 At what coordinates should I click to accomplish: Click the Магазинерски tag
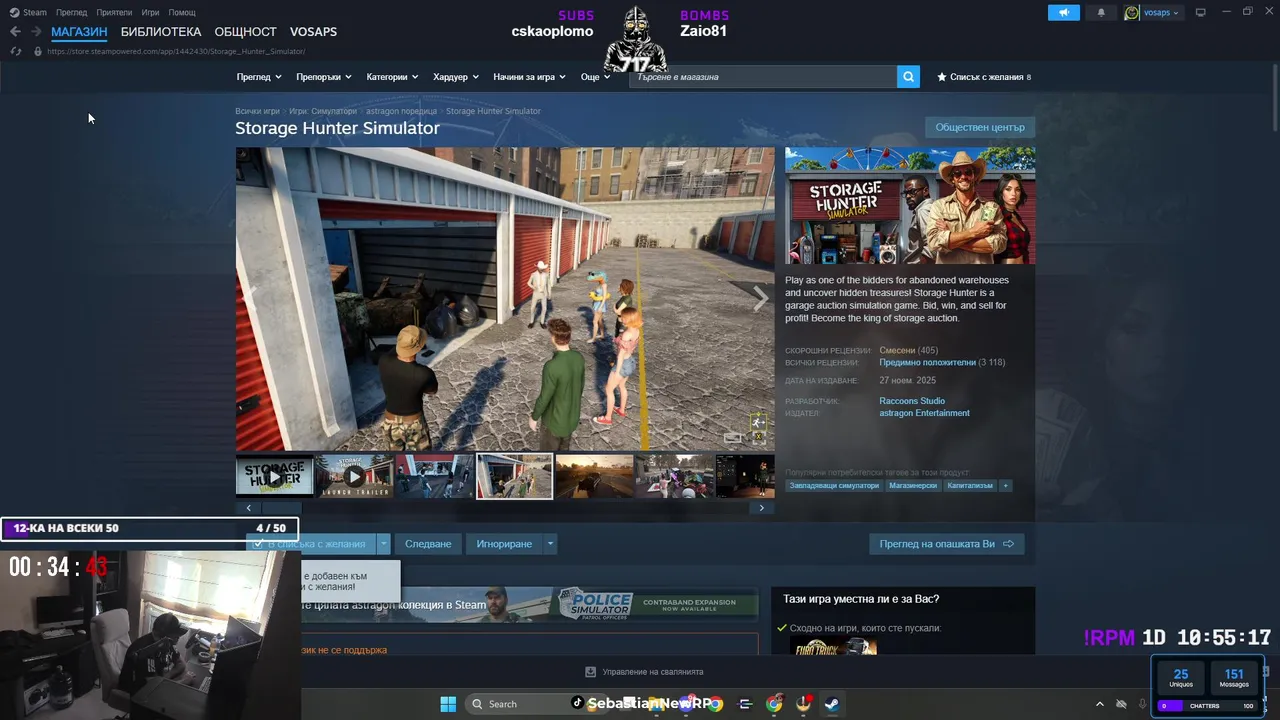pyautogui.click(x=913, y=486)
